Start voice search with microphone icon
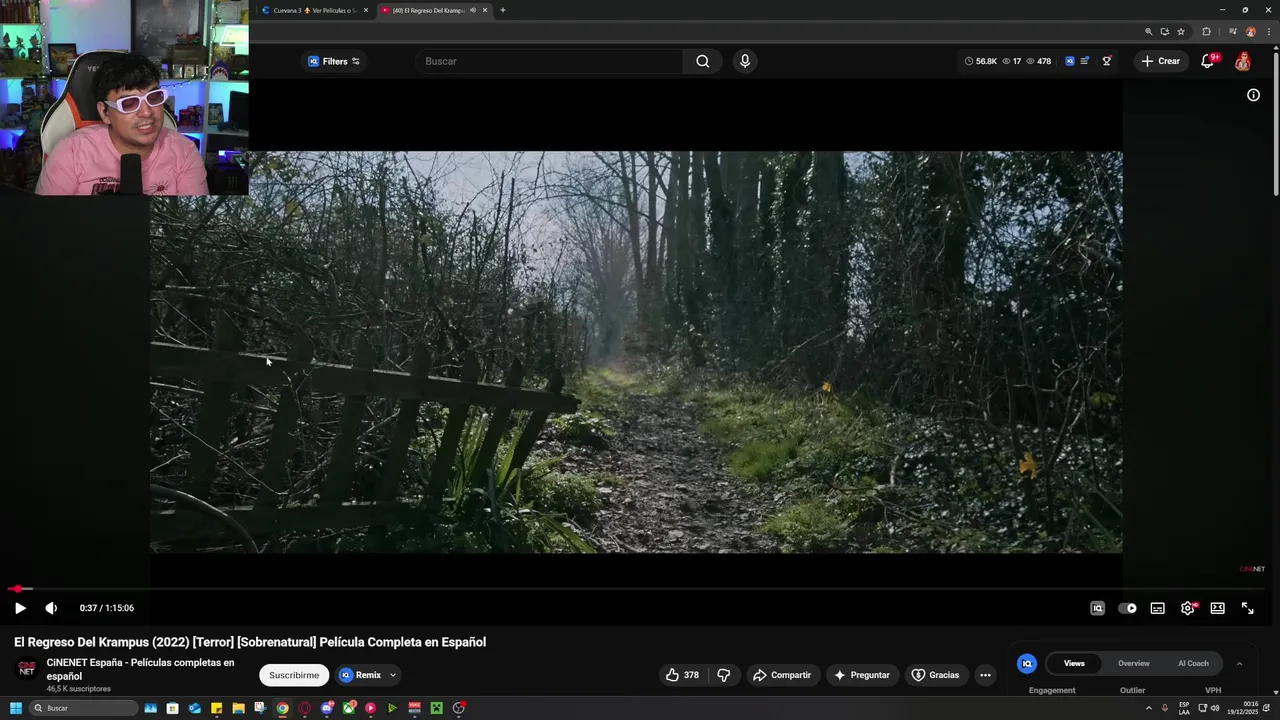Screen dimensions: 1280x720 point(745,61)
